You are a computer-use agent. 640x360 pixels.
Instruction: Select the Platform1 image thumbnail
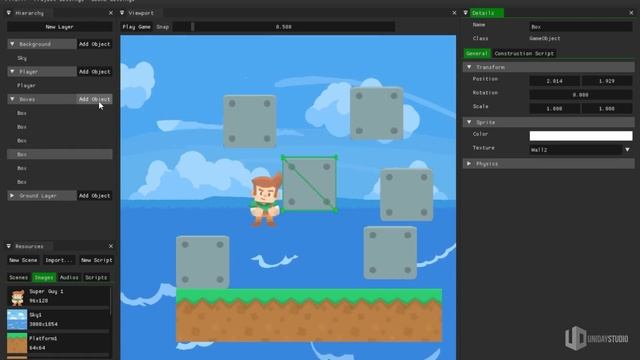[x=17, y=343]
